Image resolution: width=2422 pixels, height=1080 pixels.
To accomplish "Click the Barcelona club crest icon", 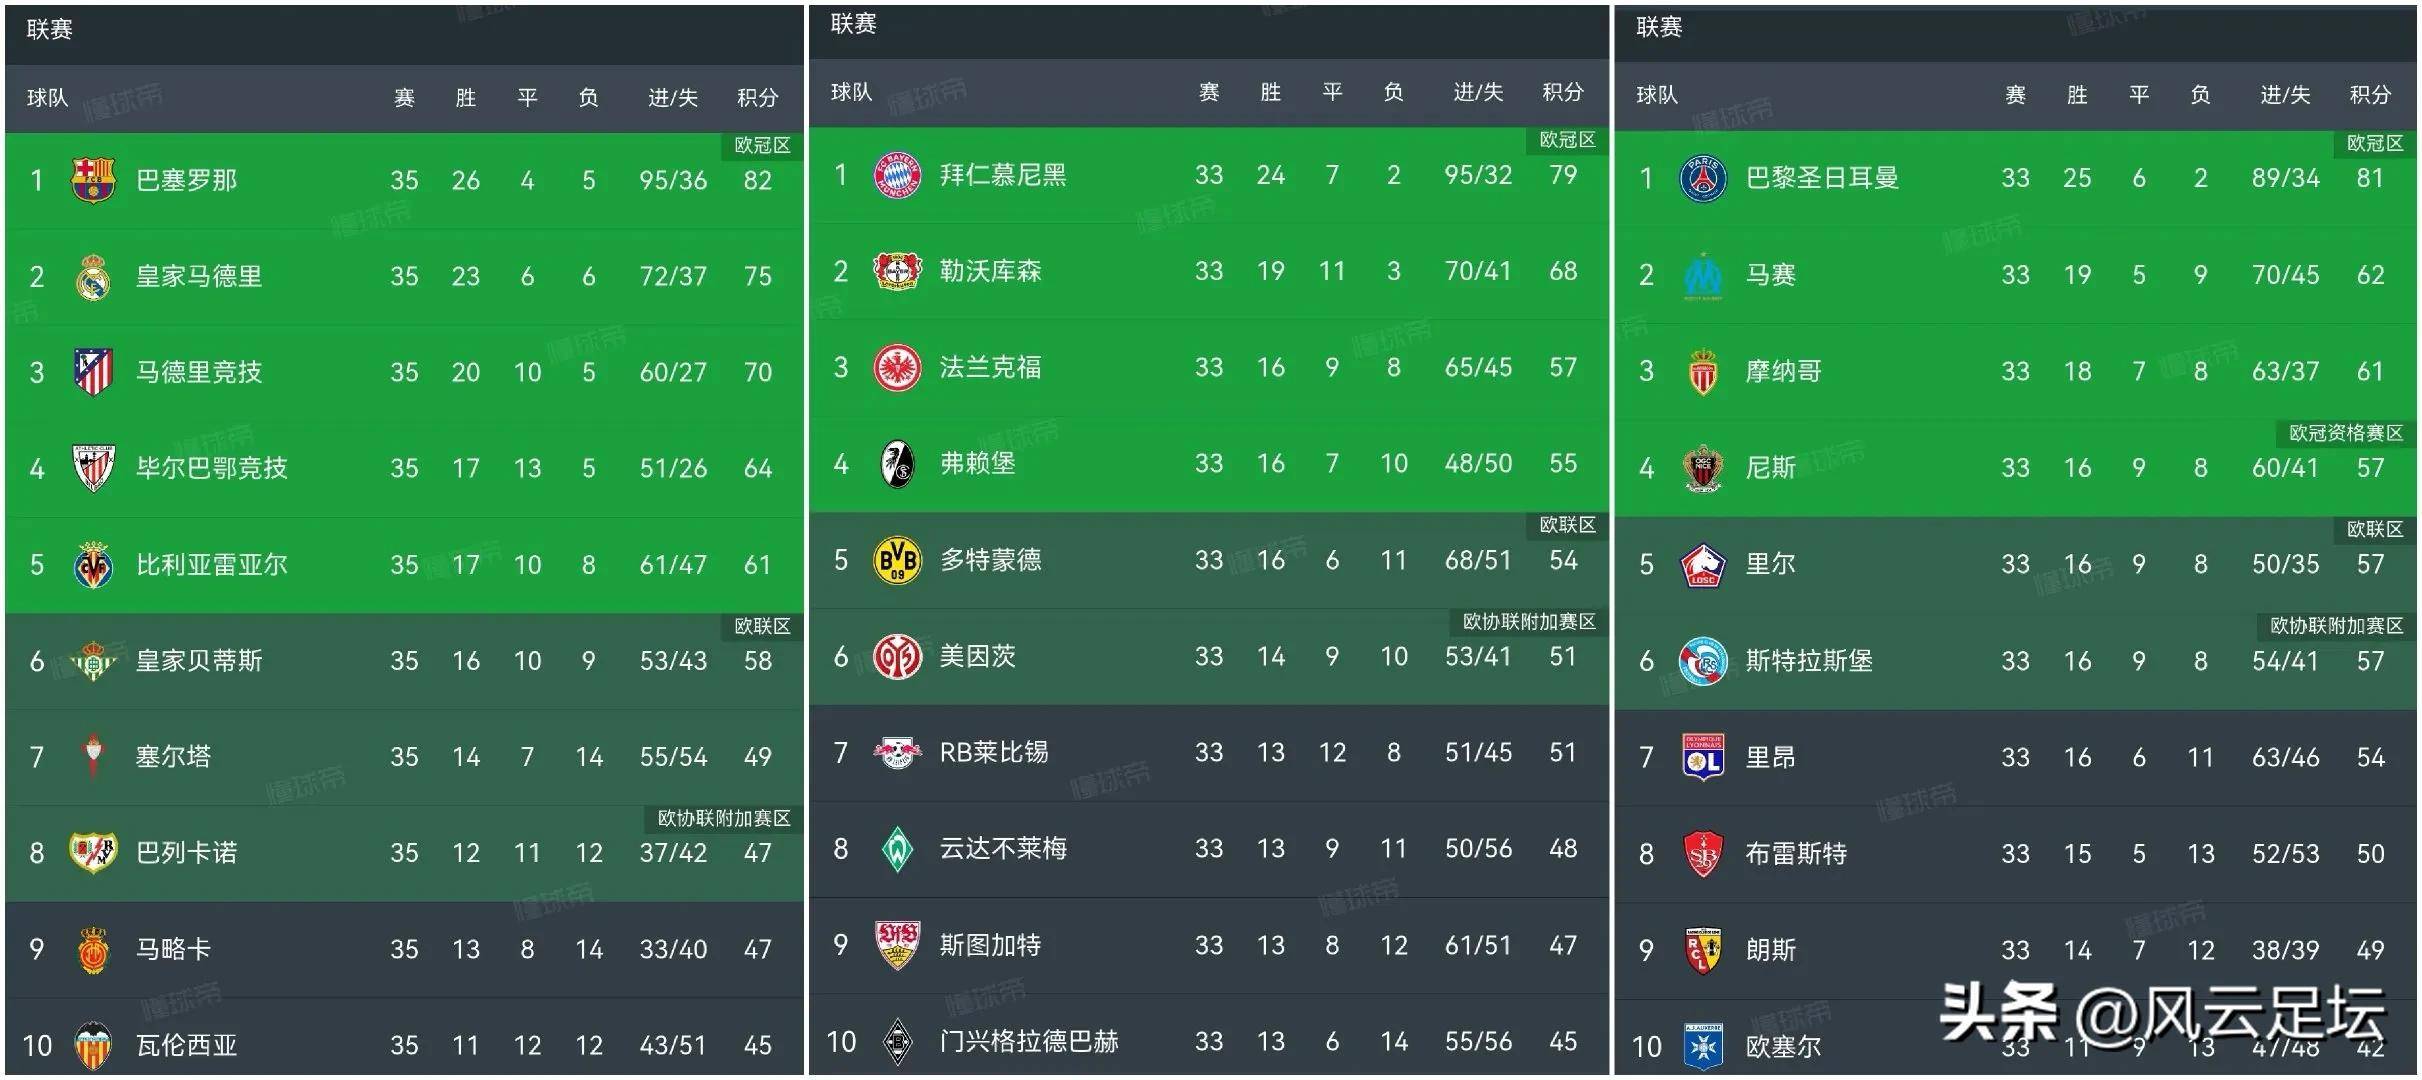I will pos(93,181).
